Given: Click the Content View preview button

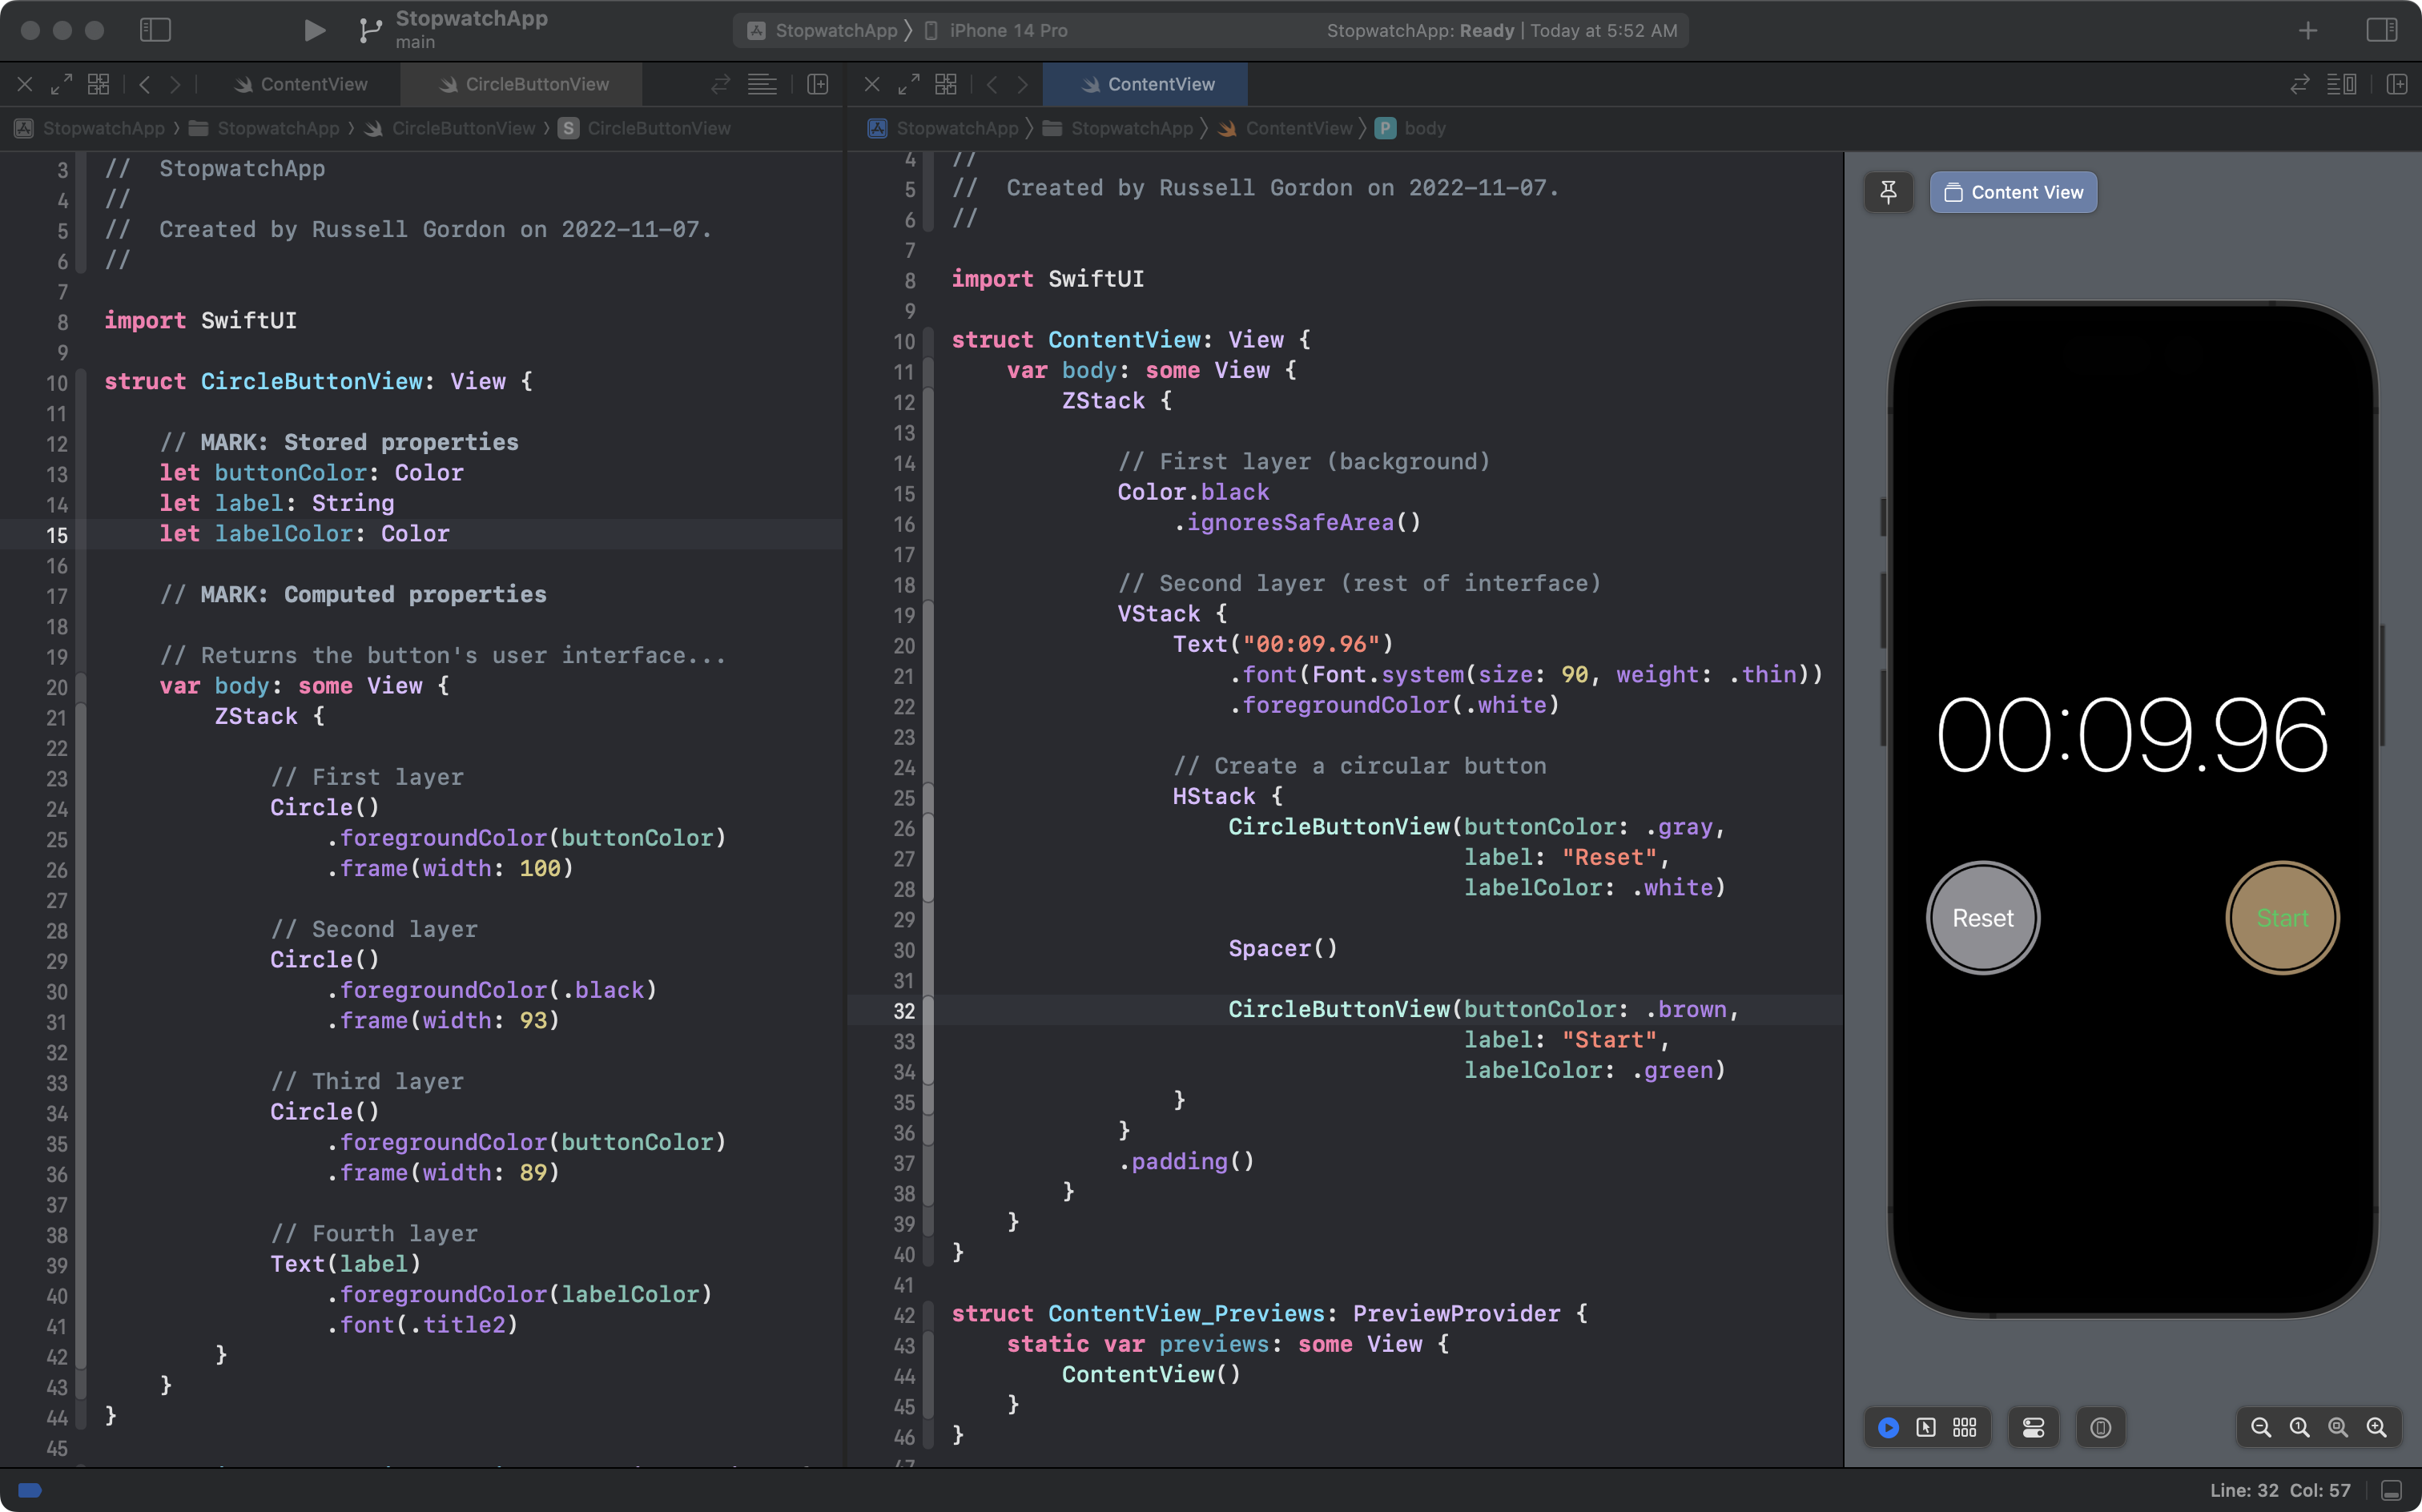Looking at the screenshot, I should 2013,192.
